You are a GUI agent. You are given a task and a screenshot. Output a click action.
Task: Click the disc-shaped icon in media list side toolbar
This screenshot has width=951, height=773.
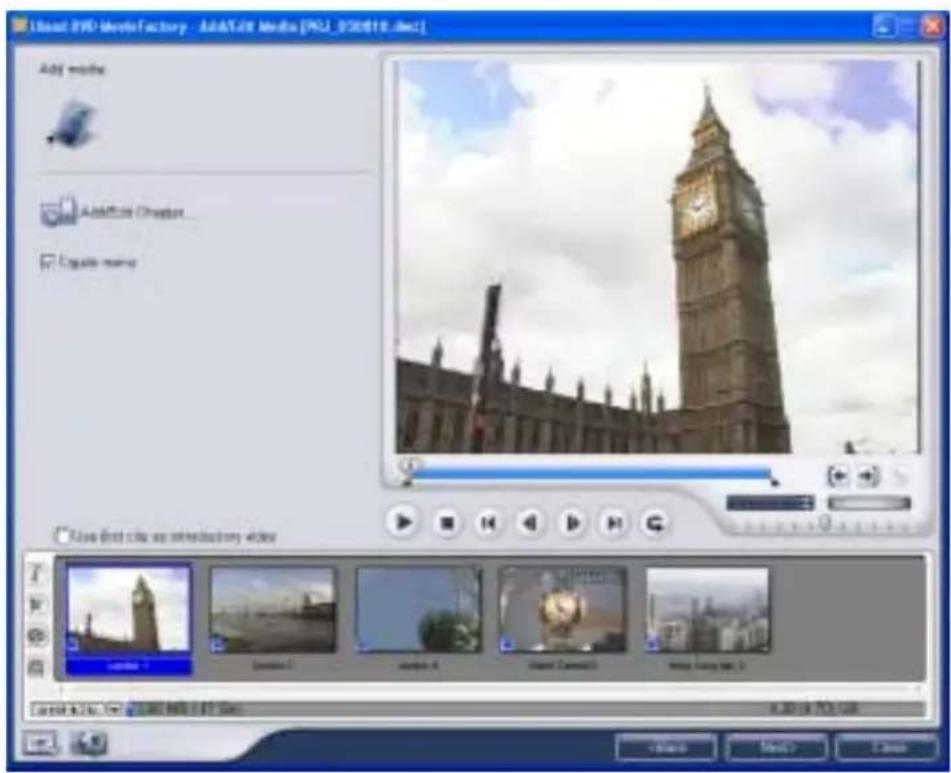[x=36, y=635]
